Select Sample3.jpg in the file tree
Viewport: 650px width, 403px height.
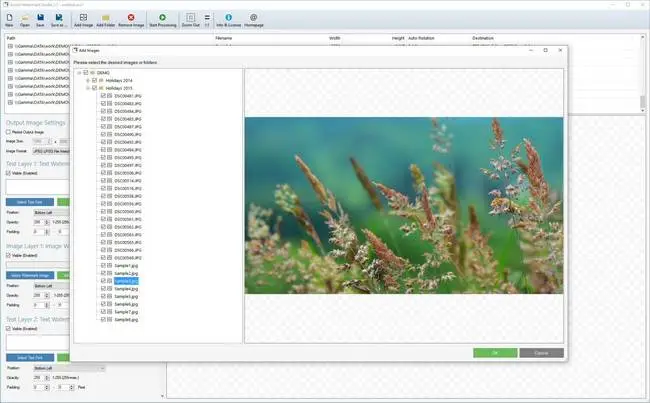tap(124, 282)
